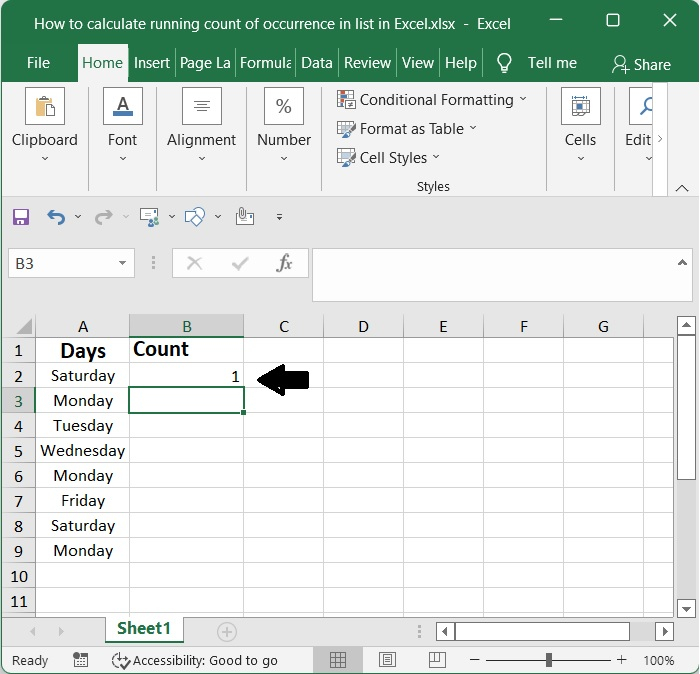The image size is (700, 674).
Task: Click the Save icon in quick access toolbar
Action: pyautogui.click(x=21, y=216)
